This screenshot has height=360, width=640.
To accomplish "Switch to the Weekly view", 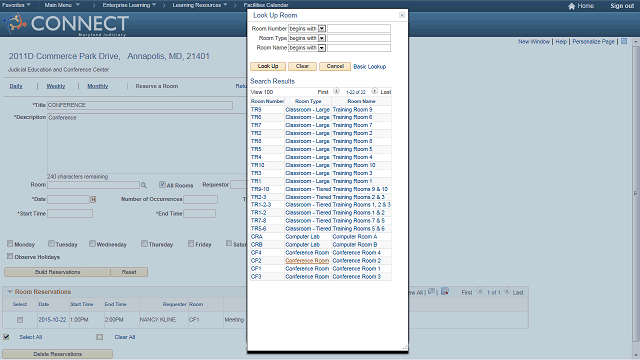I will (x=56, y=86).
